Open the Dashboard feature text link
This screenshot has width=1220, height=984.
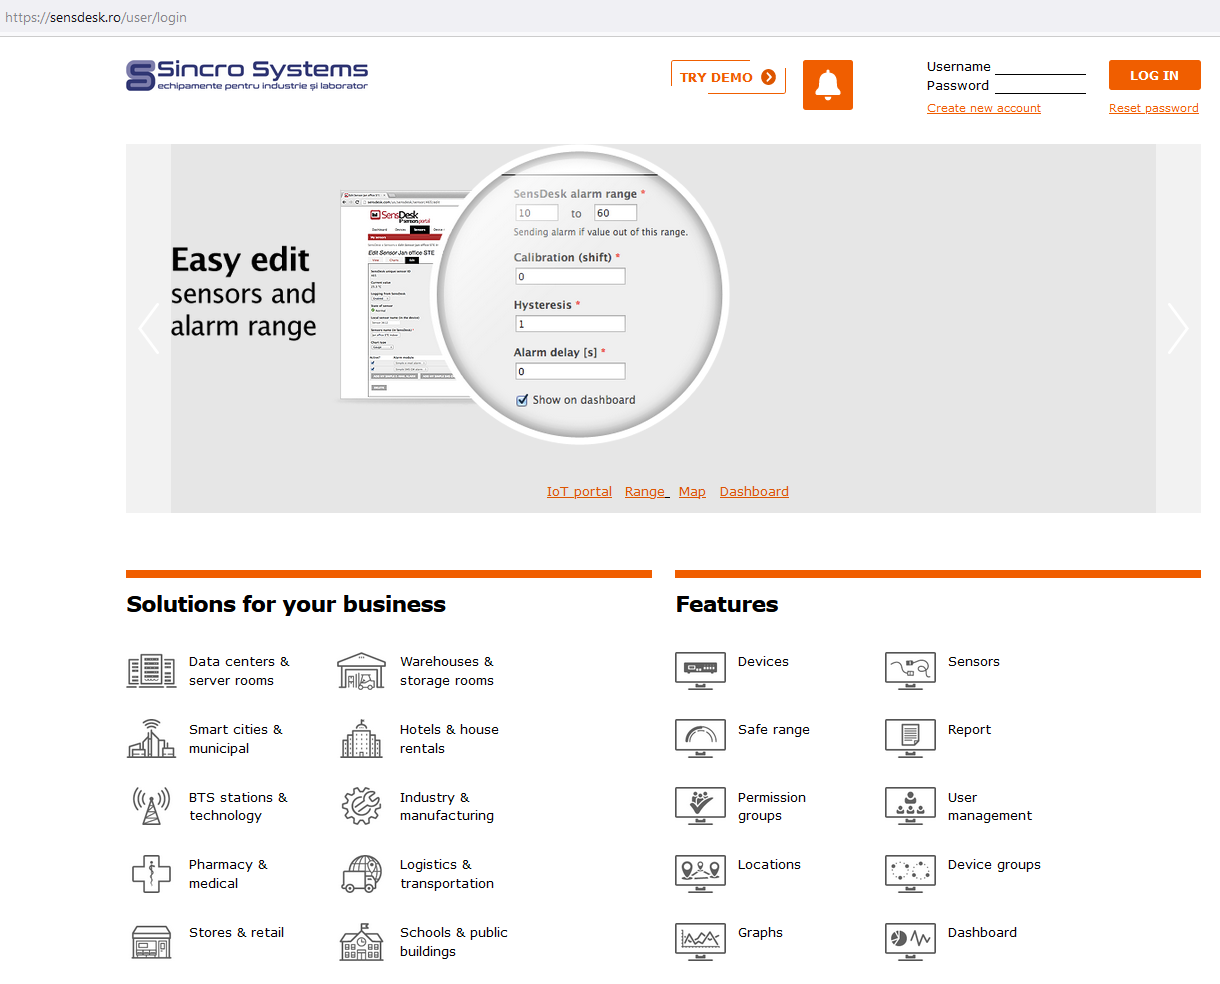pos(982,932)
